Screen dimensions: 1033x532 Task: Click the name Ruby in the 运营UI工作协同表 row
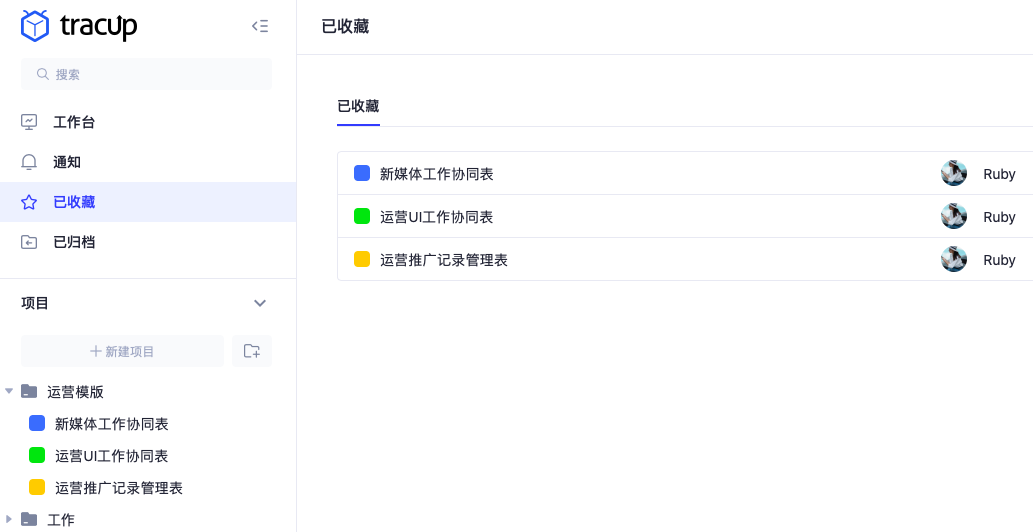coord(999,217)
